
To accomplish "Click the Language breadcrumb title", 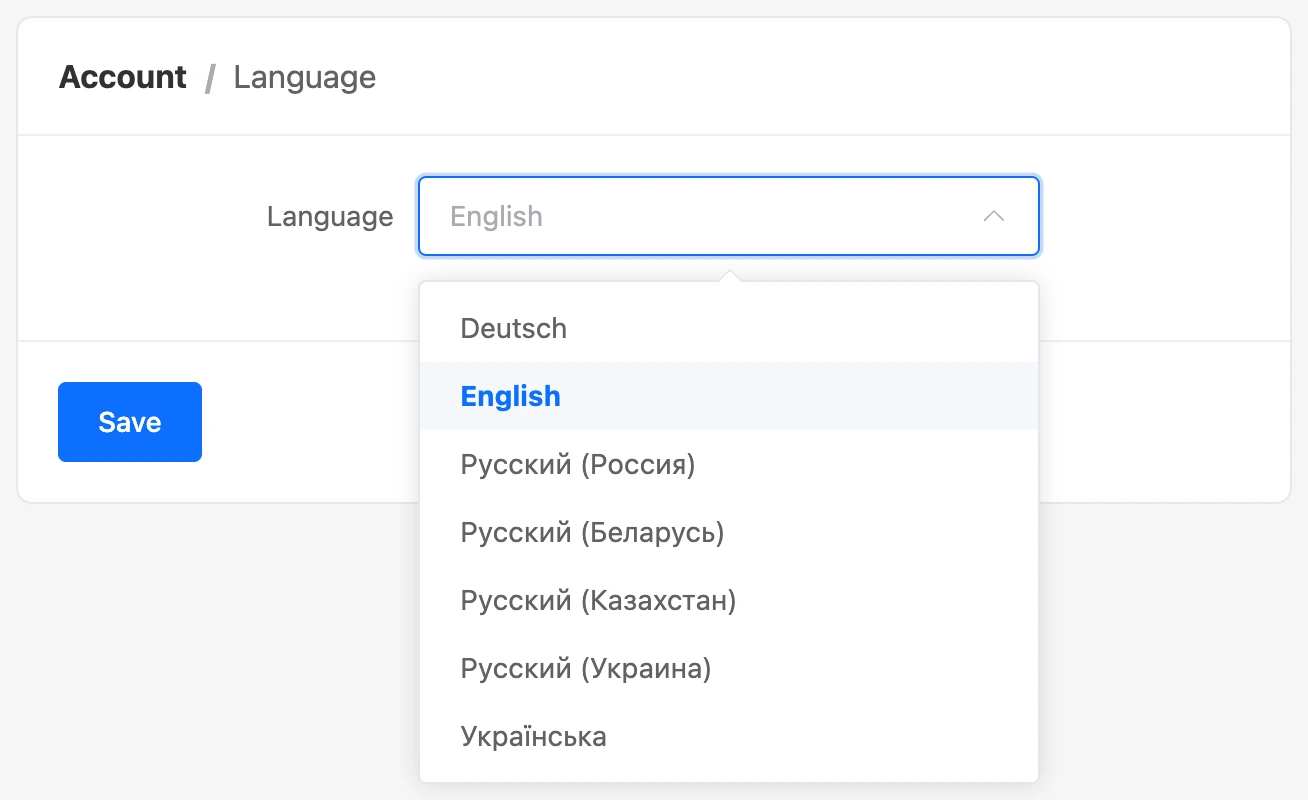I will click(305, 77).
